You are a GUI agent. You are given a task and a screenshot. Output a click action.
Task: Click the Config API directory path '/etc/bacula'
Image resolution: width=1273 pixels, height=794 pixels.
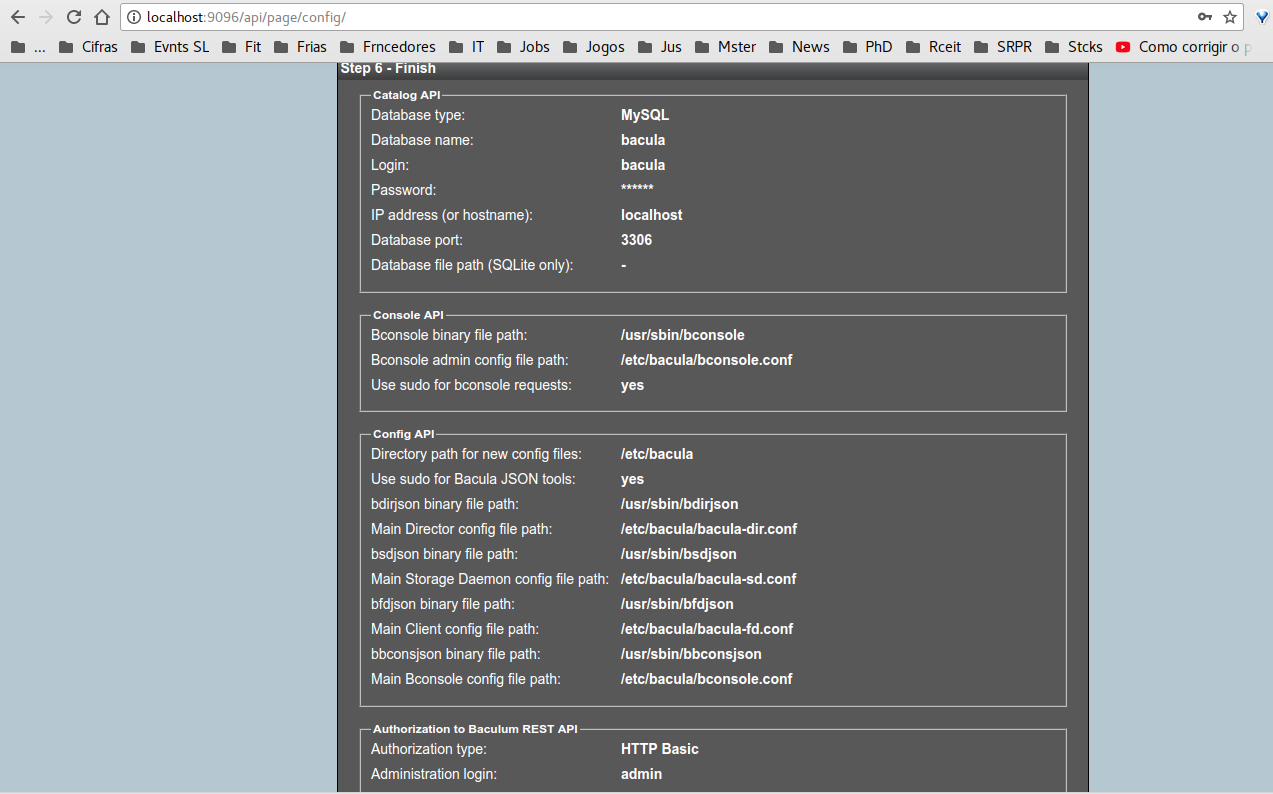(x=657, y=454)
